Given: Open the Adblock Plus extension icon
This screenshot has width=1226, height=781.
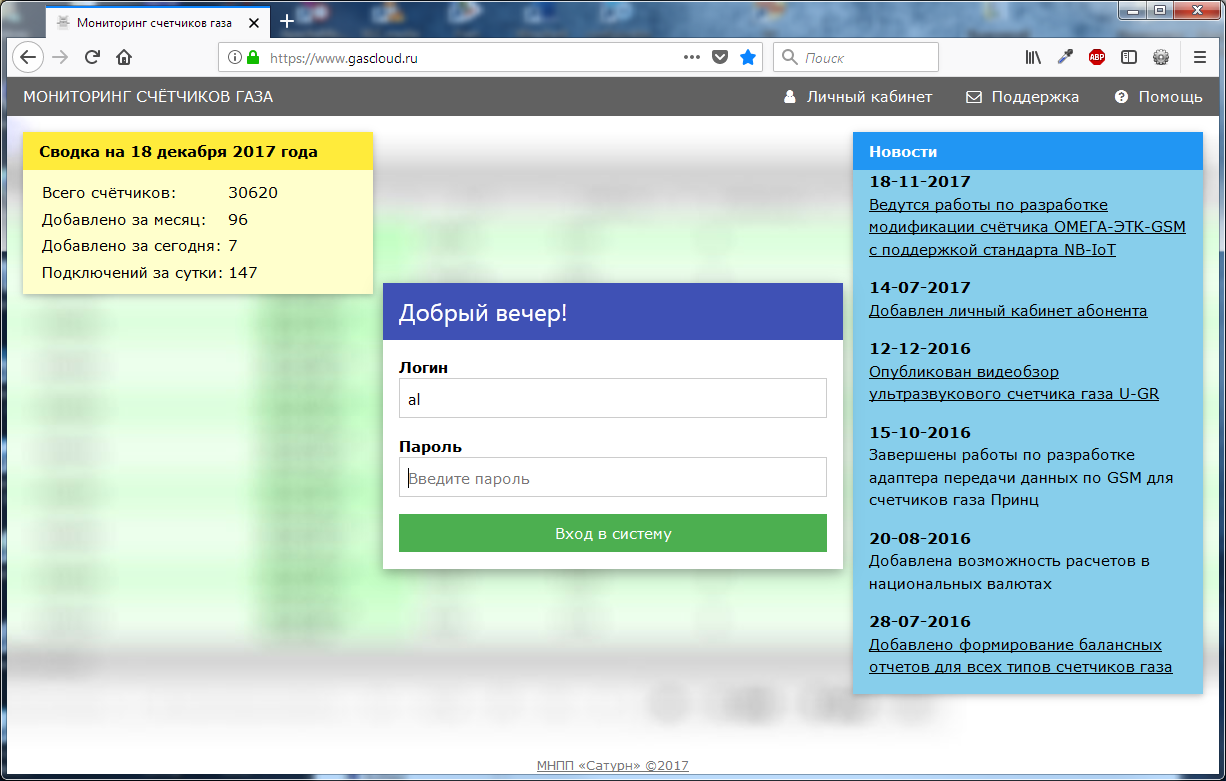Looking at the screenshot, I should 1097,57.
